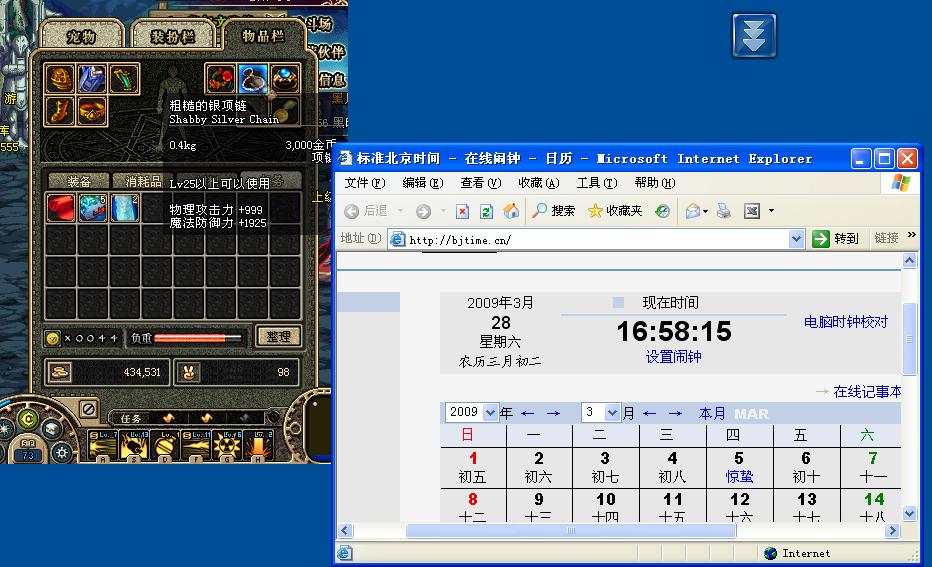Screen dimensions: 932x567
Task: Use the Lv.13 fire skill on key S
Action: tap(134, 445)
